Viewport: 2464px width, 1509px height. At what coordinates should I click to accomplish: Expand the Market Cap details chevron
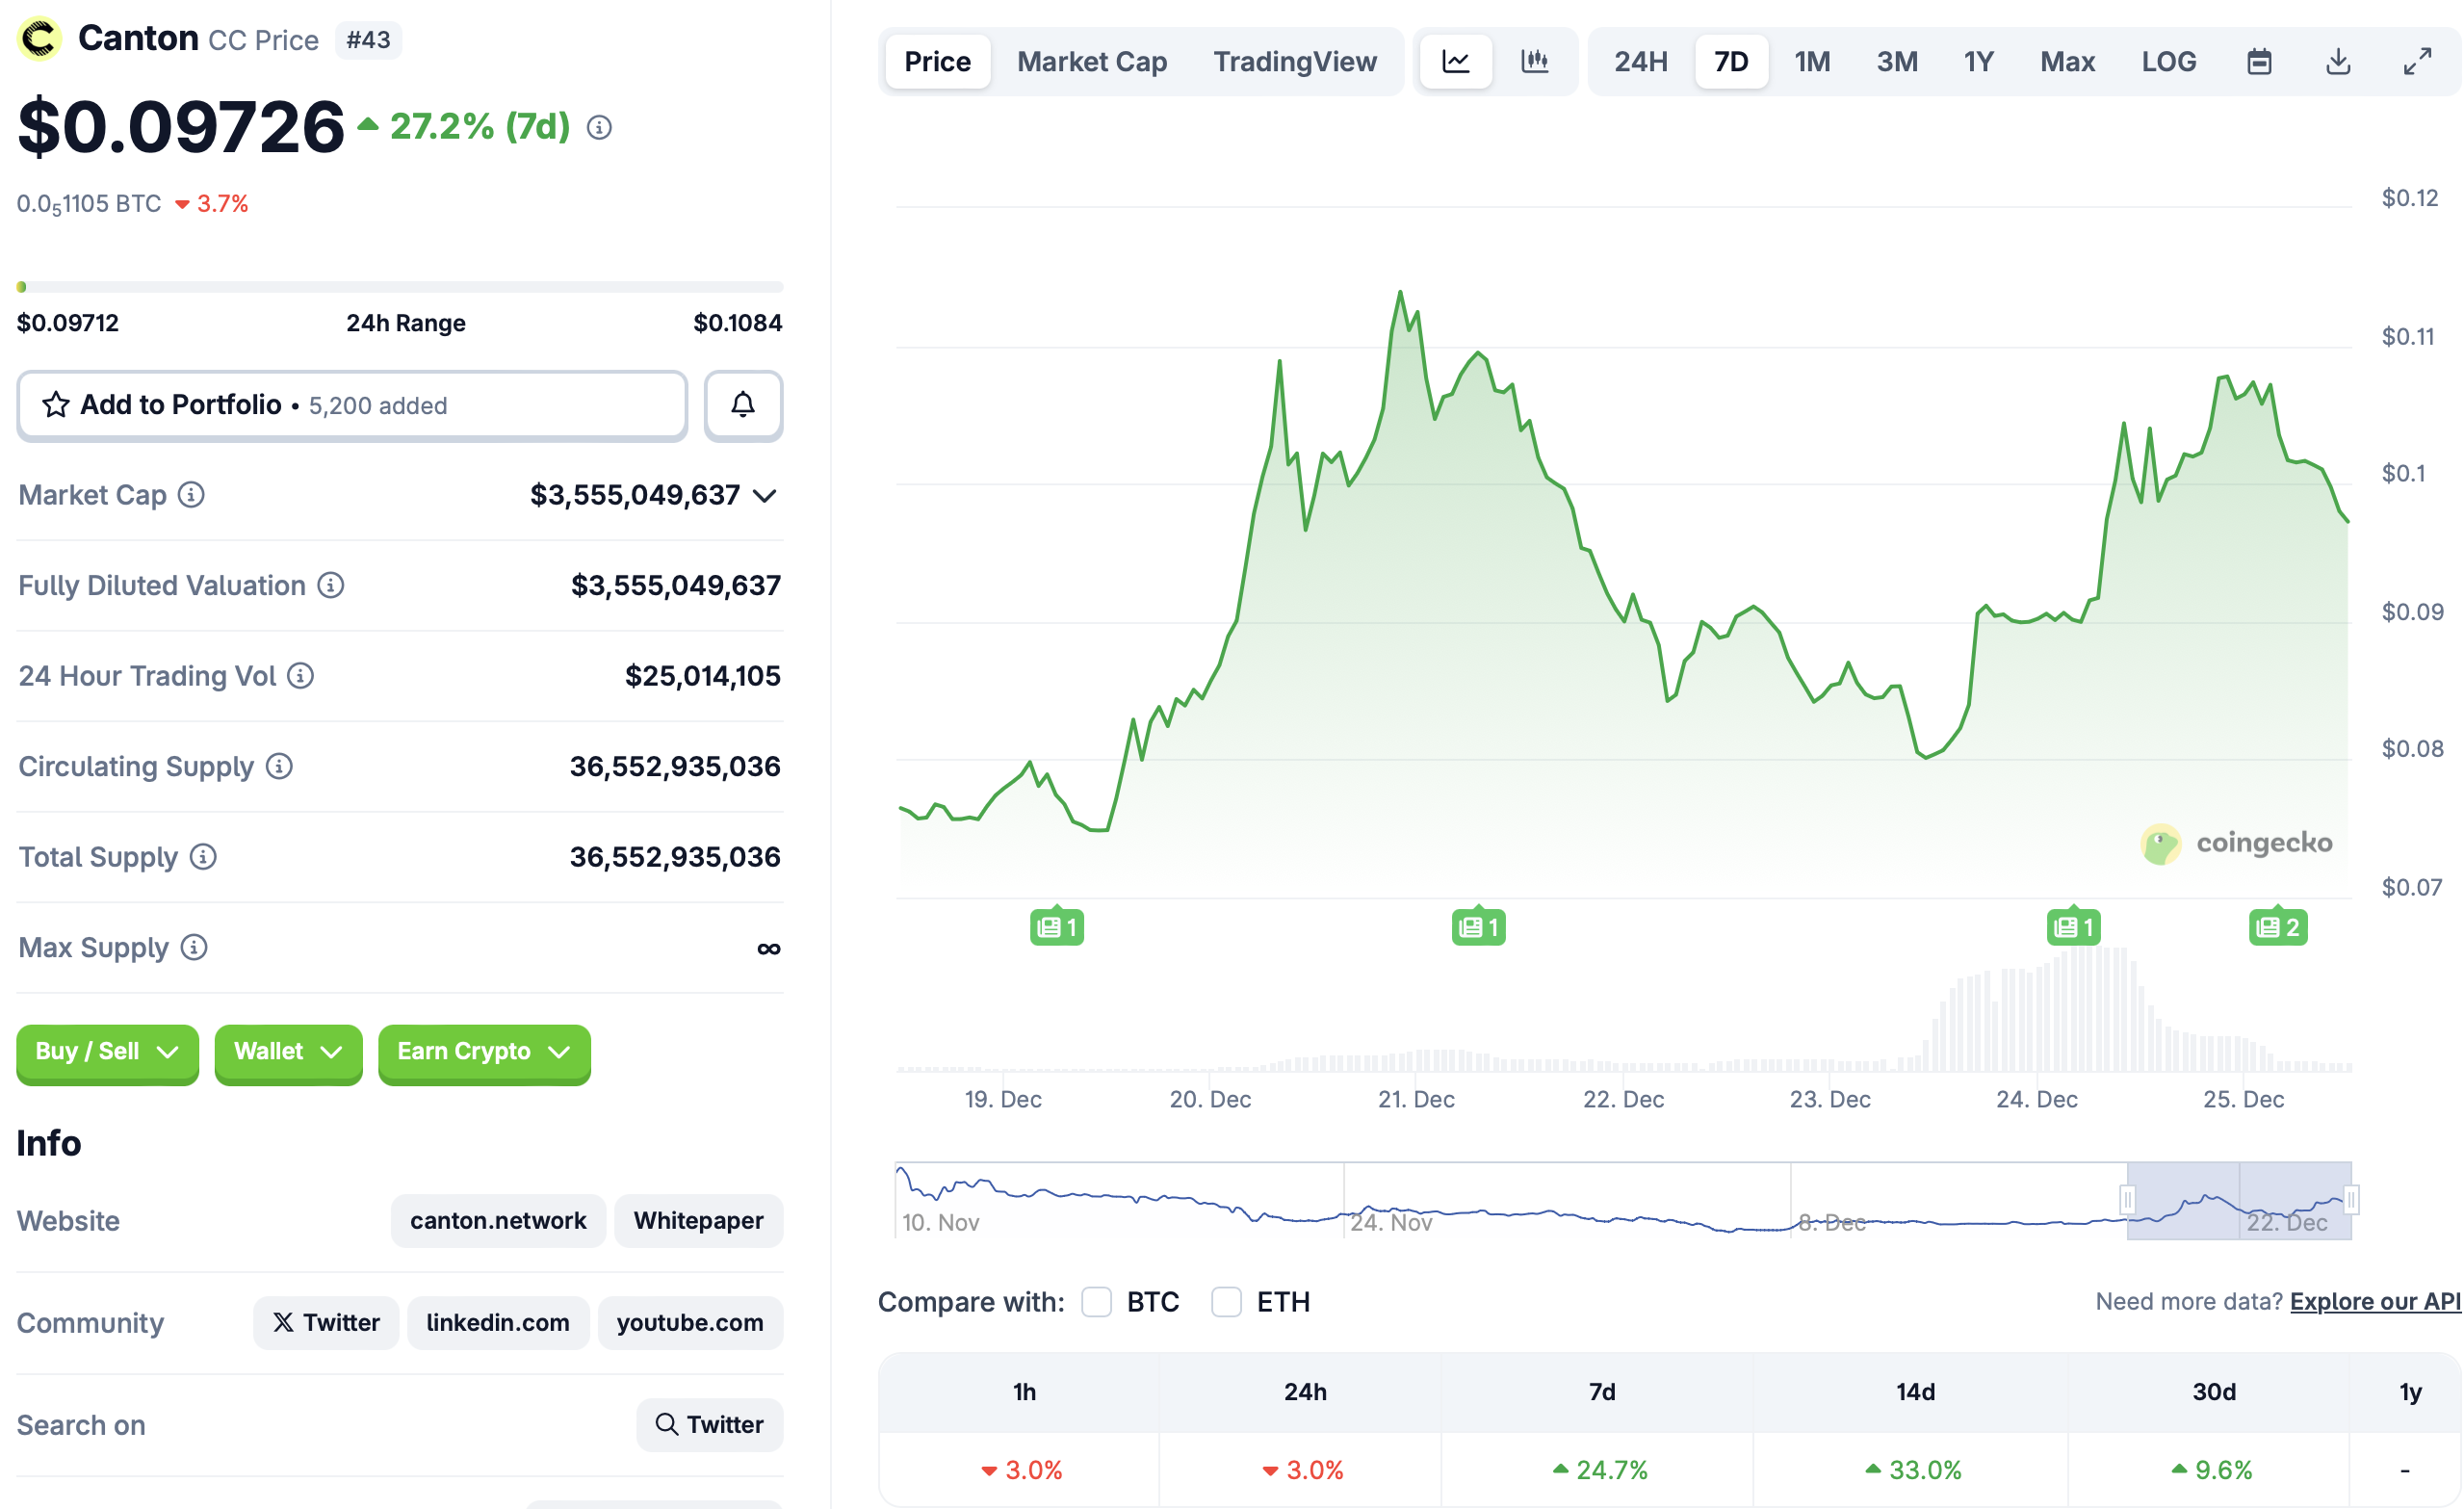765,495
